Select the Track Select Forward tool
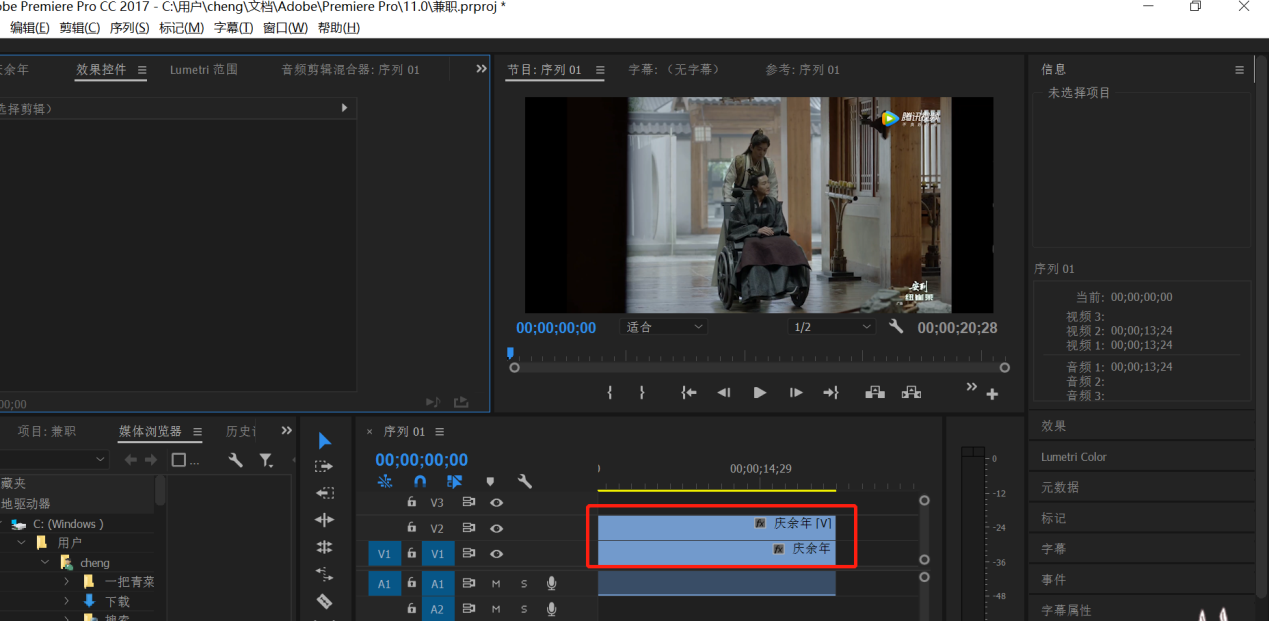The image size is (1269, 621). pos(324,467)
